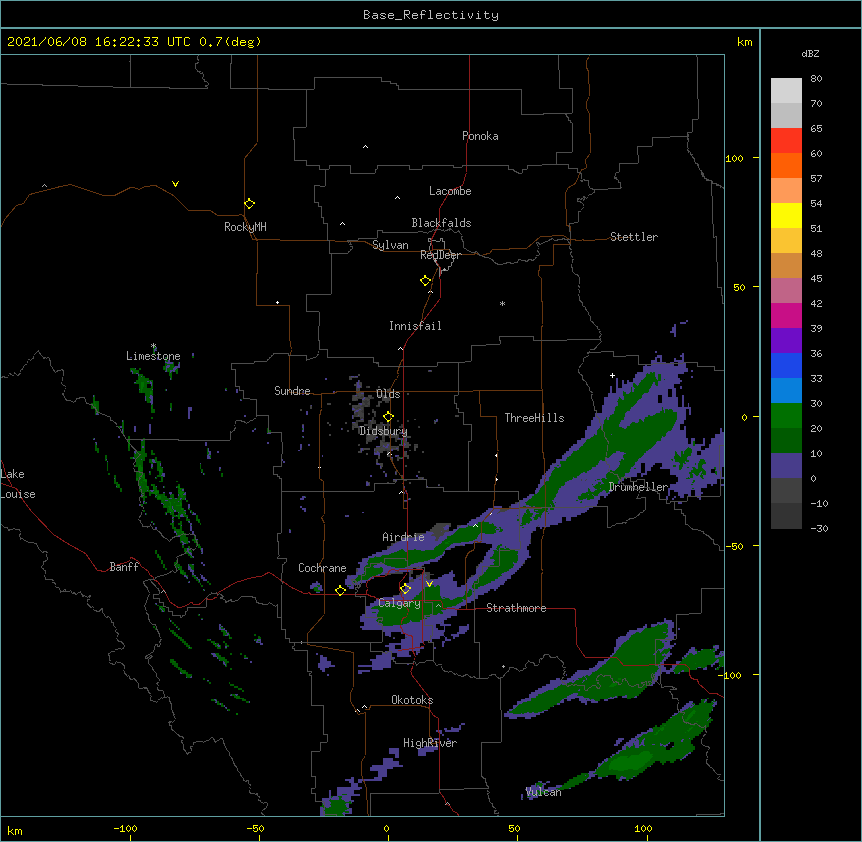Image resolution: width=862 pixels, height=842 pixels.
Task: Click the Ponoka city label
Action: tap(480, 136)
